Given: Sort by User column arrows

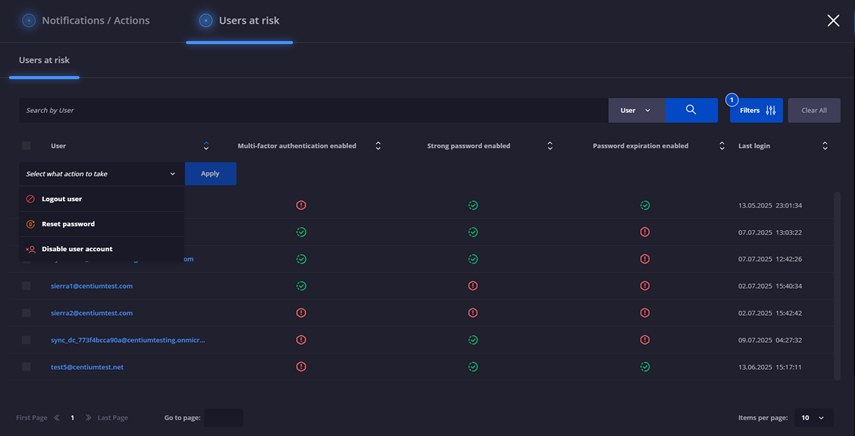Looking at the screenshot, I should click(206, 146).
